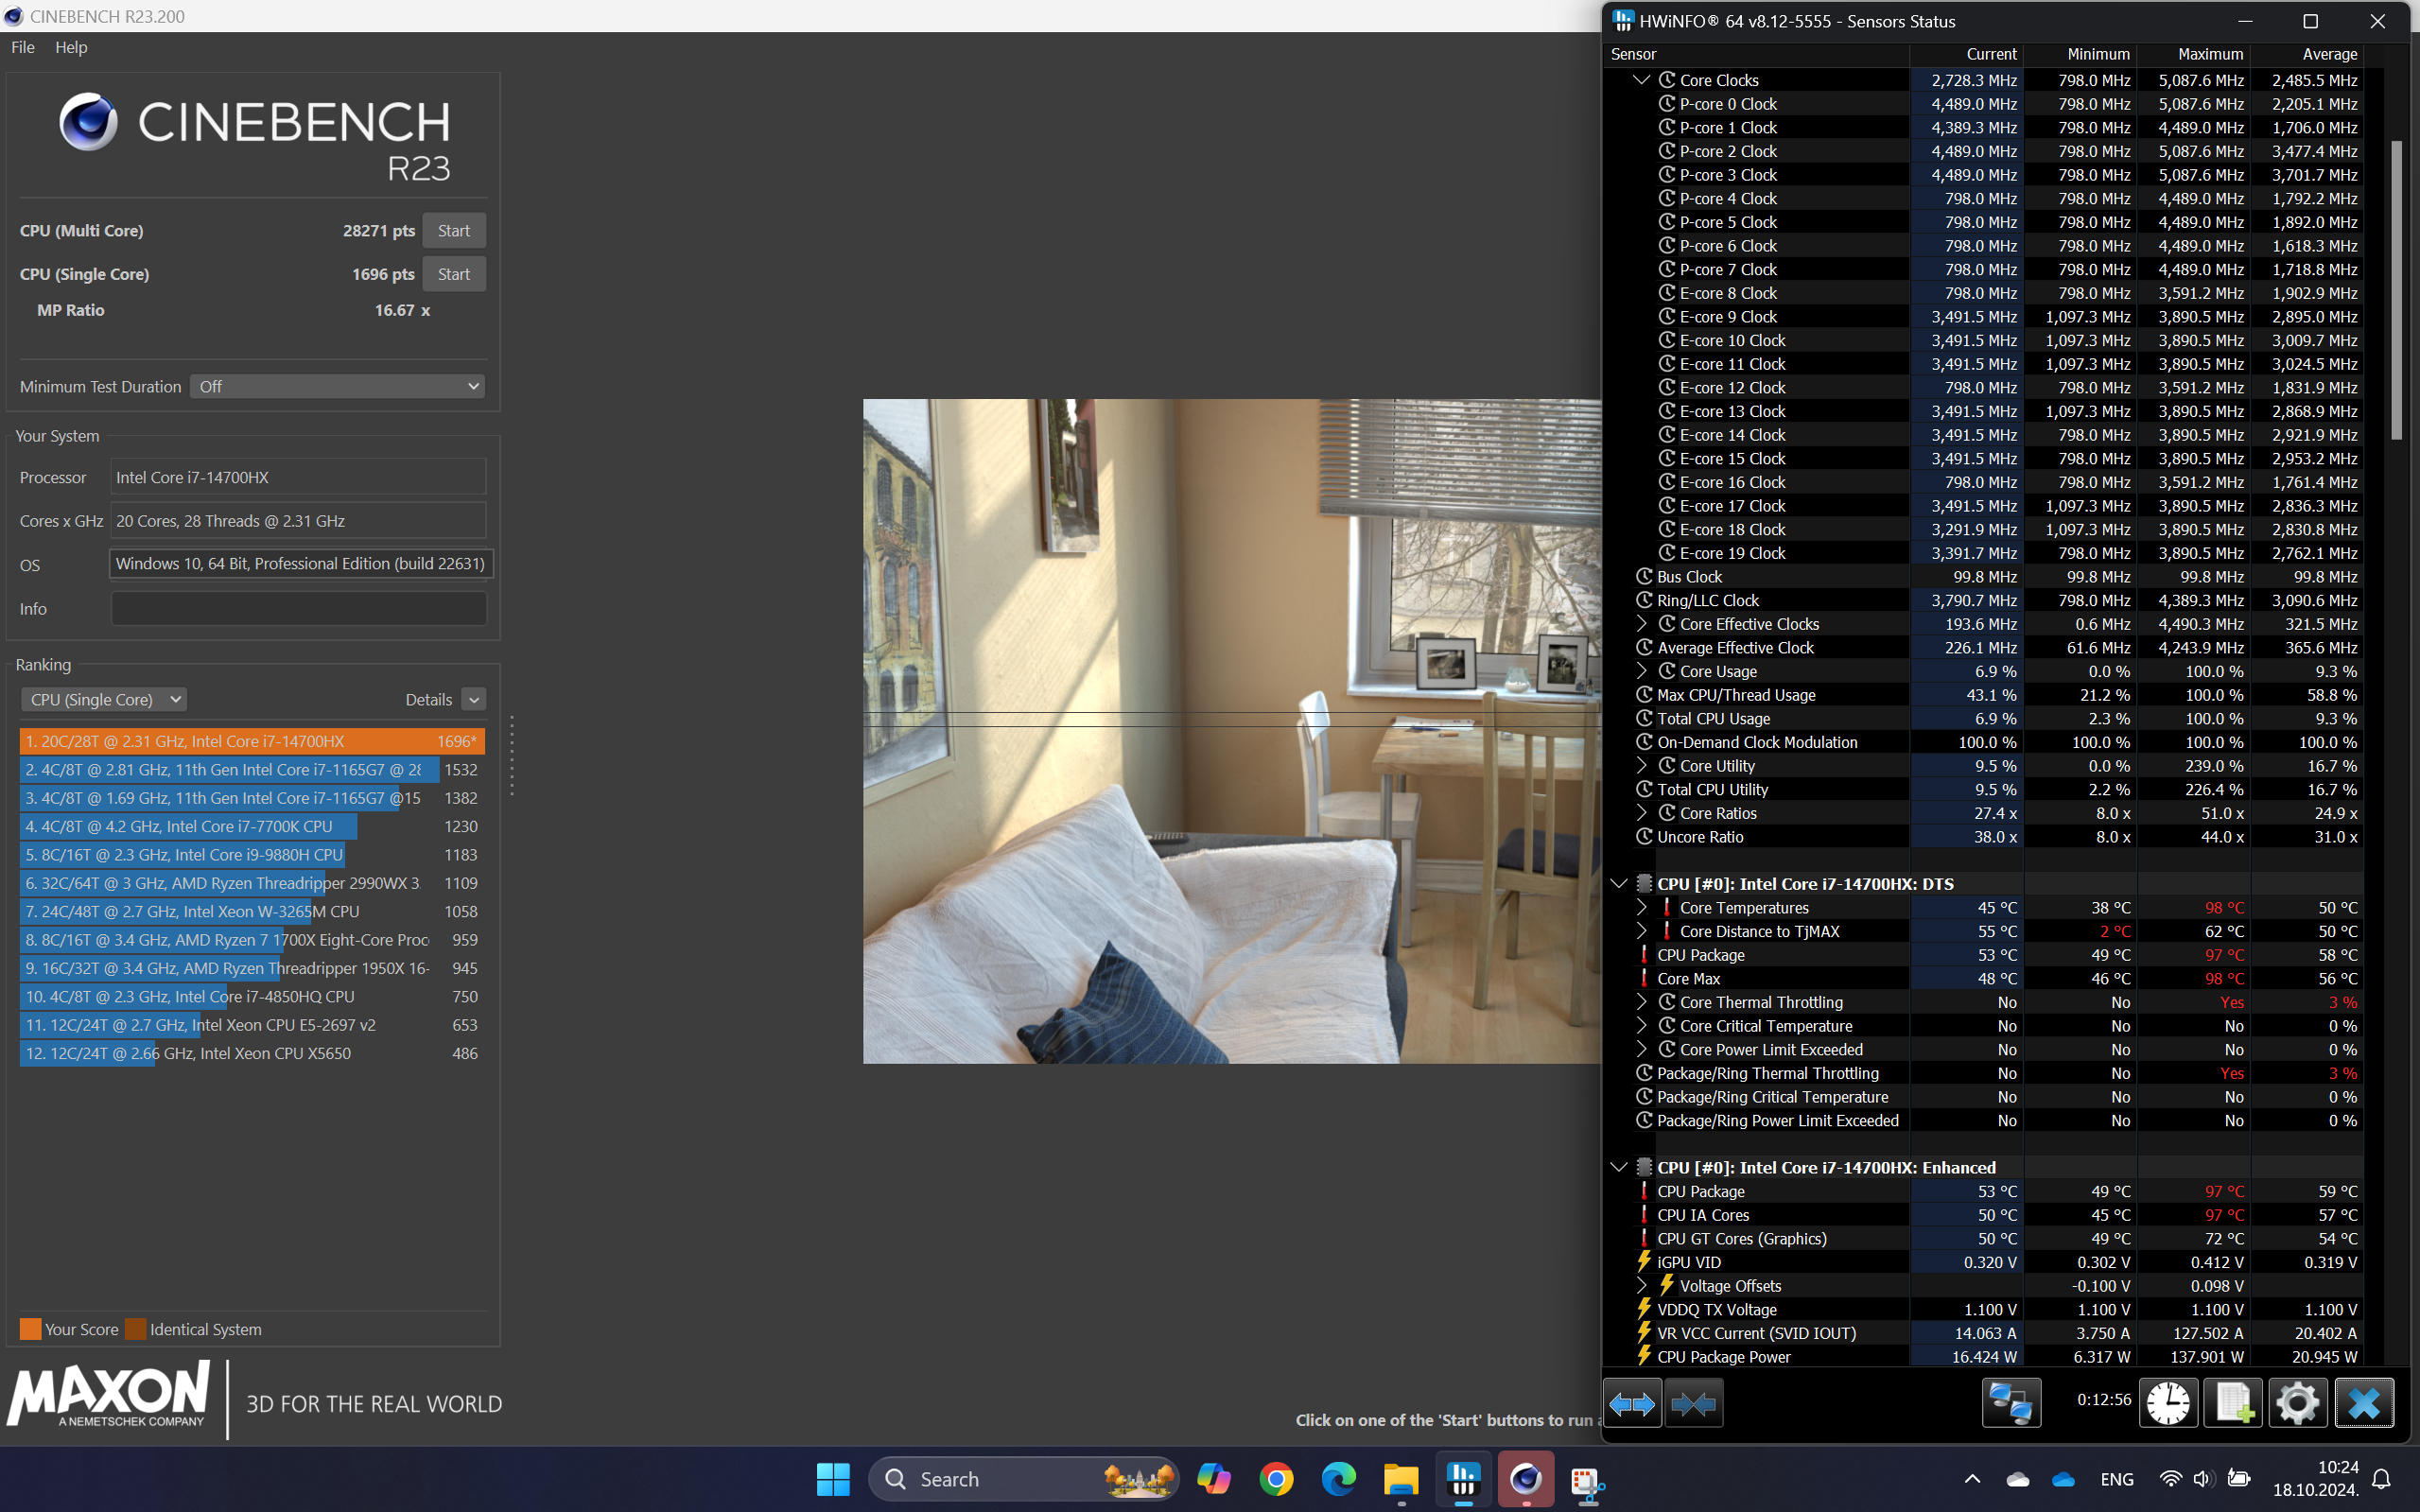Start CPU Multi Core benchmark
This screenshot has width=2420, height=1512.
[454, 231]
